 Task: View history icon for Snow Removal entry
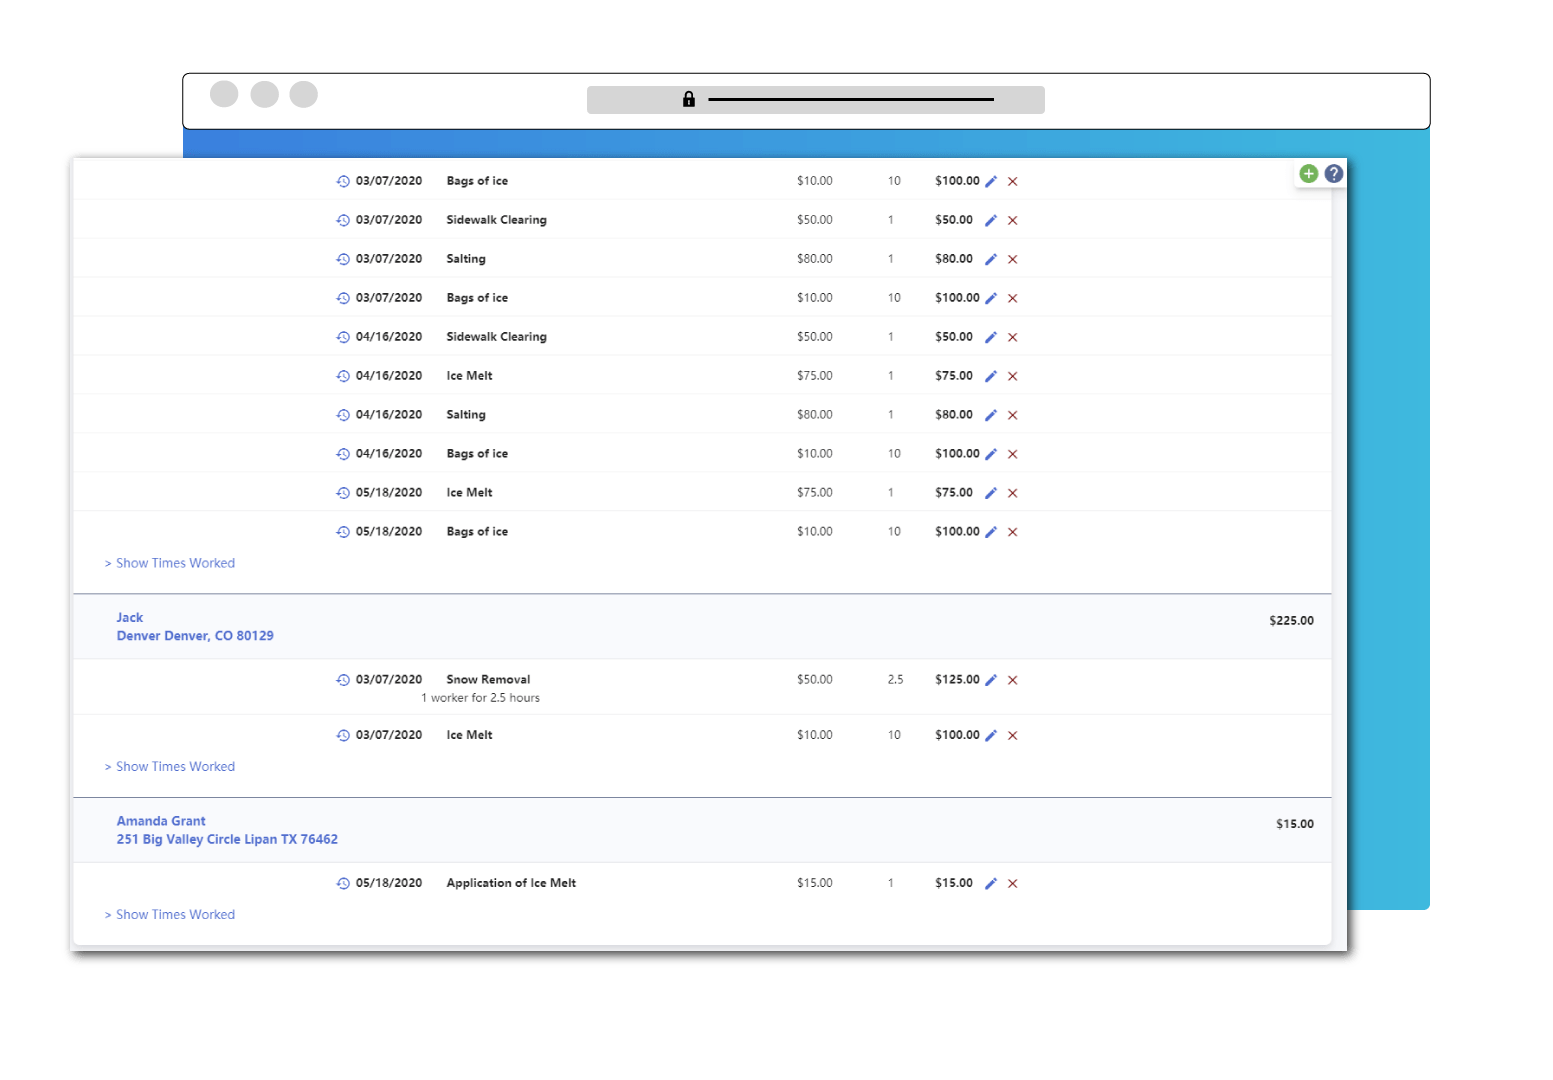click(343, 680)
